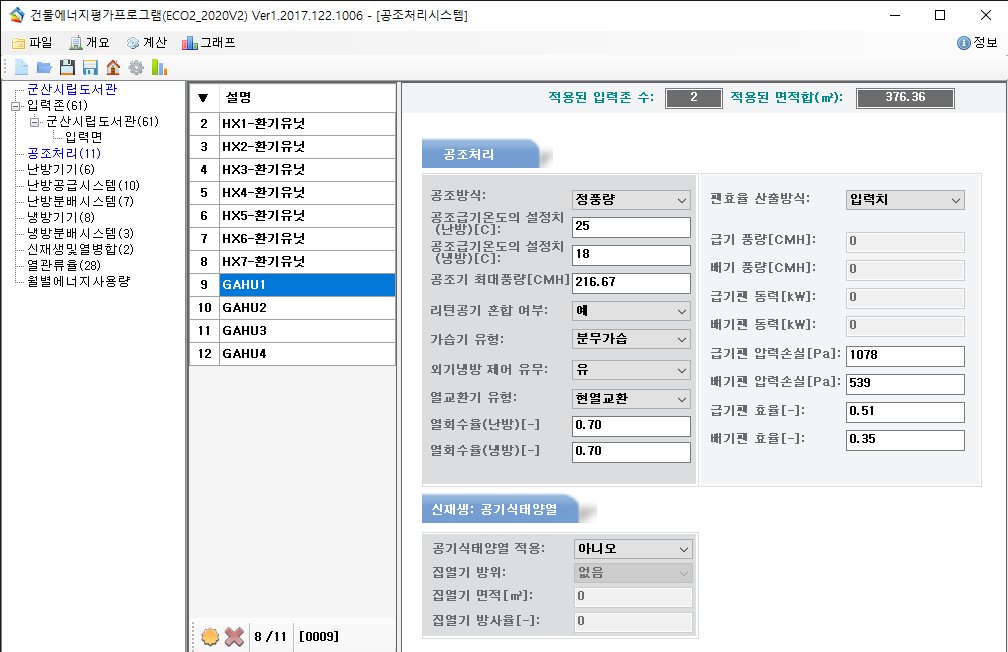The height and width of the screenshot is (652, 1008).
Task: Click the house icon in toolbar
Action: 113,68
